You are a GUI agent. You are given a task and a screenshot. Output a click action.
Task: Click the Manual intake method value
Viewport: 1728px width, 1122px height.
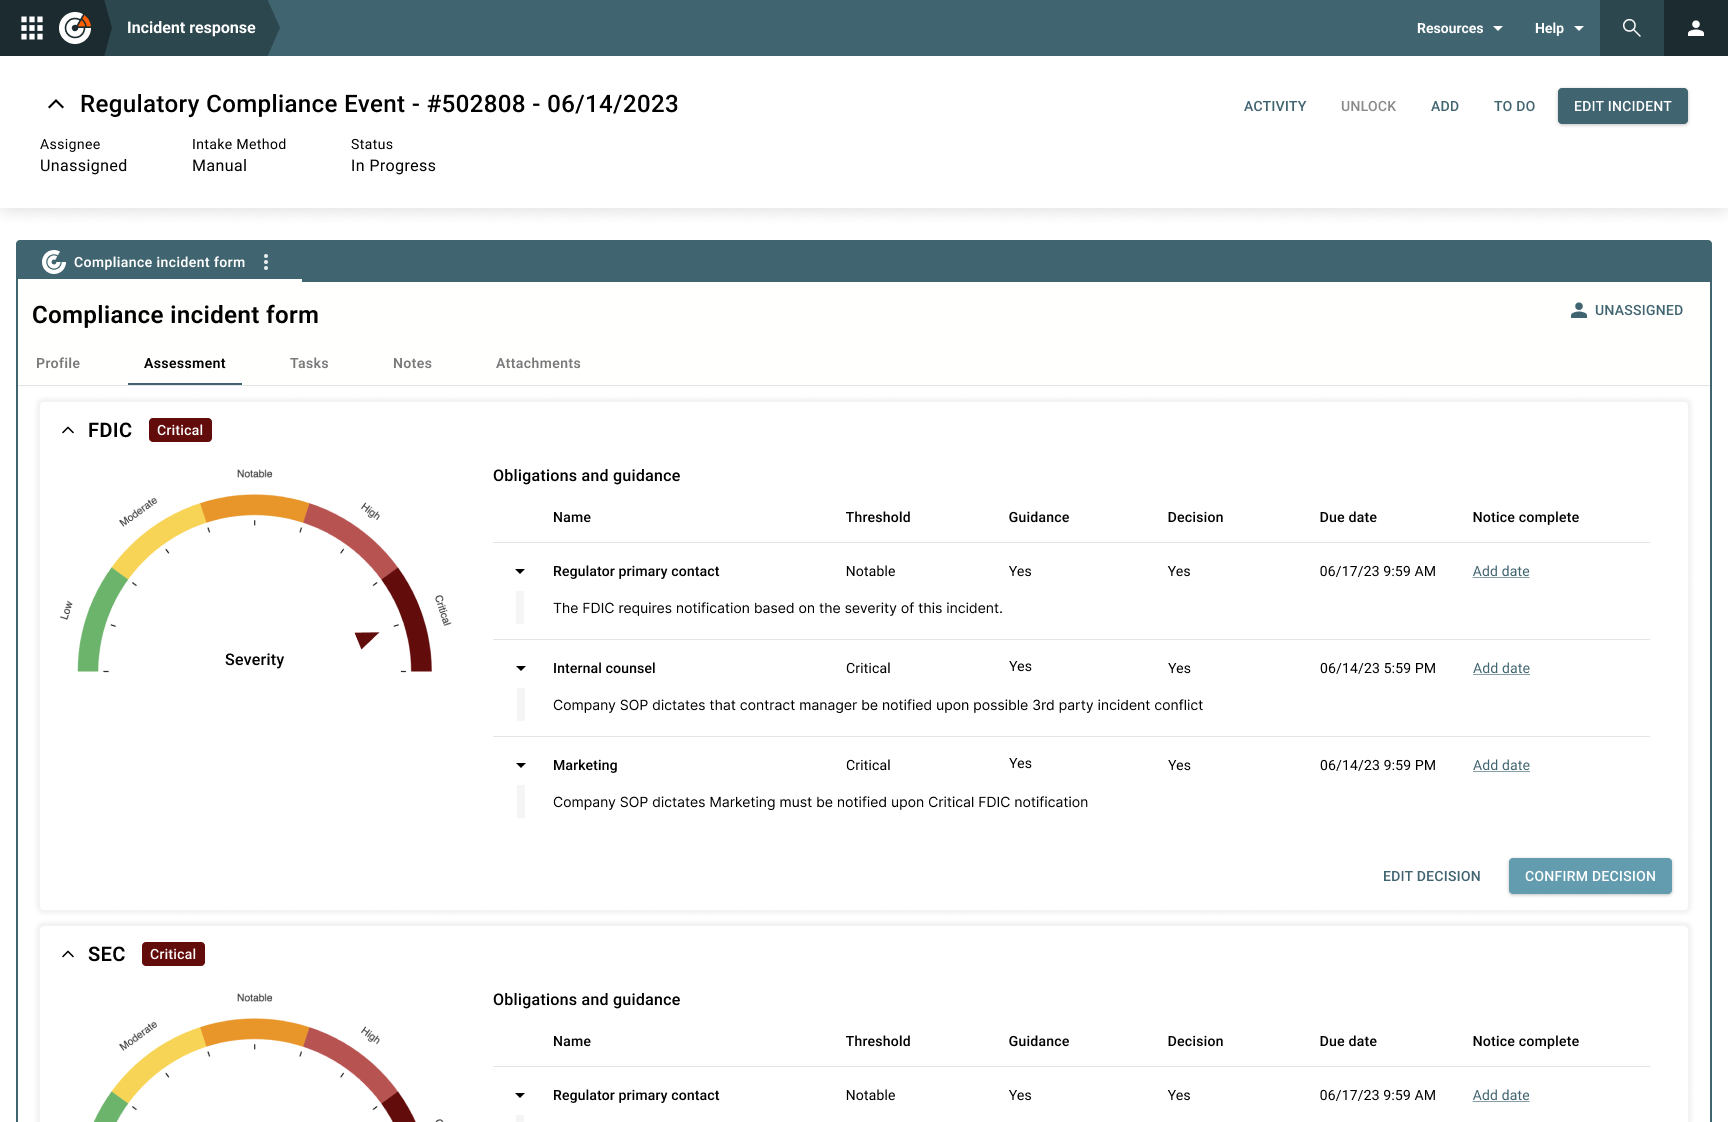point(219,166)
